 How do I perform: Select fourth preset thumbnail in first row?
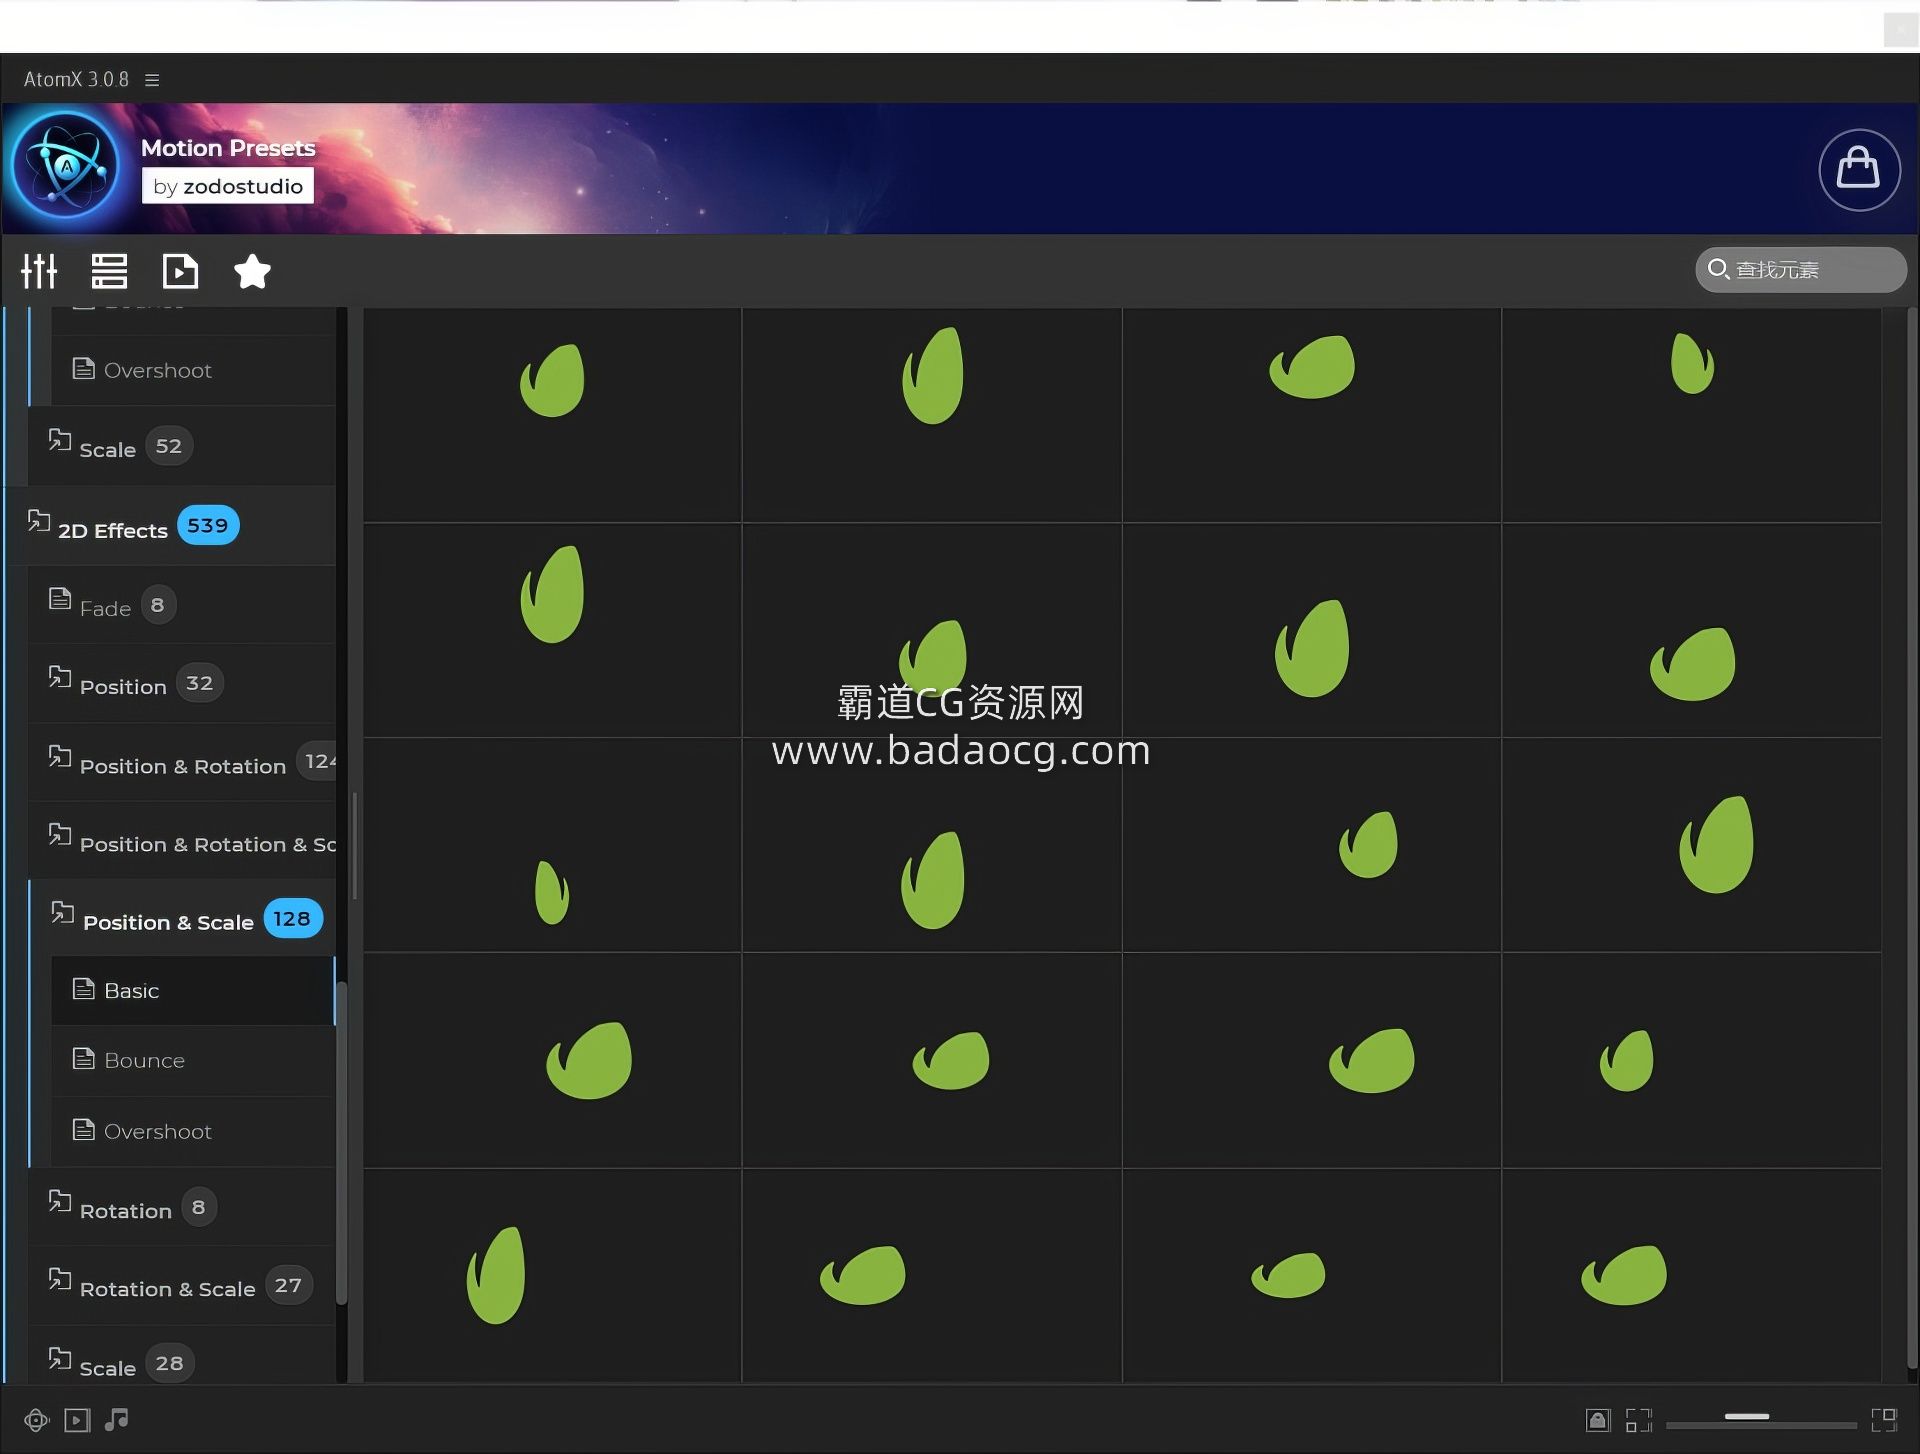[1692, 415]
